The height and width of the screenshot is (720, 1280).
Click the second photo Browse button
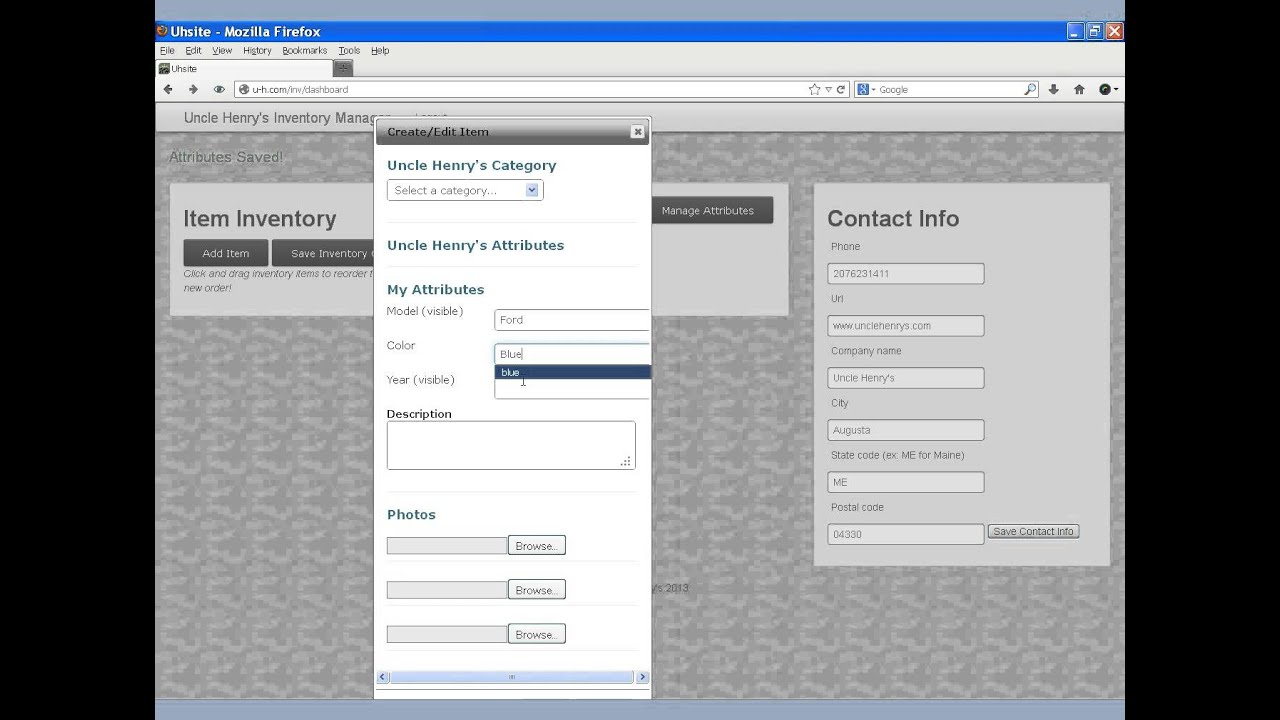536,590
